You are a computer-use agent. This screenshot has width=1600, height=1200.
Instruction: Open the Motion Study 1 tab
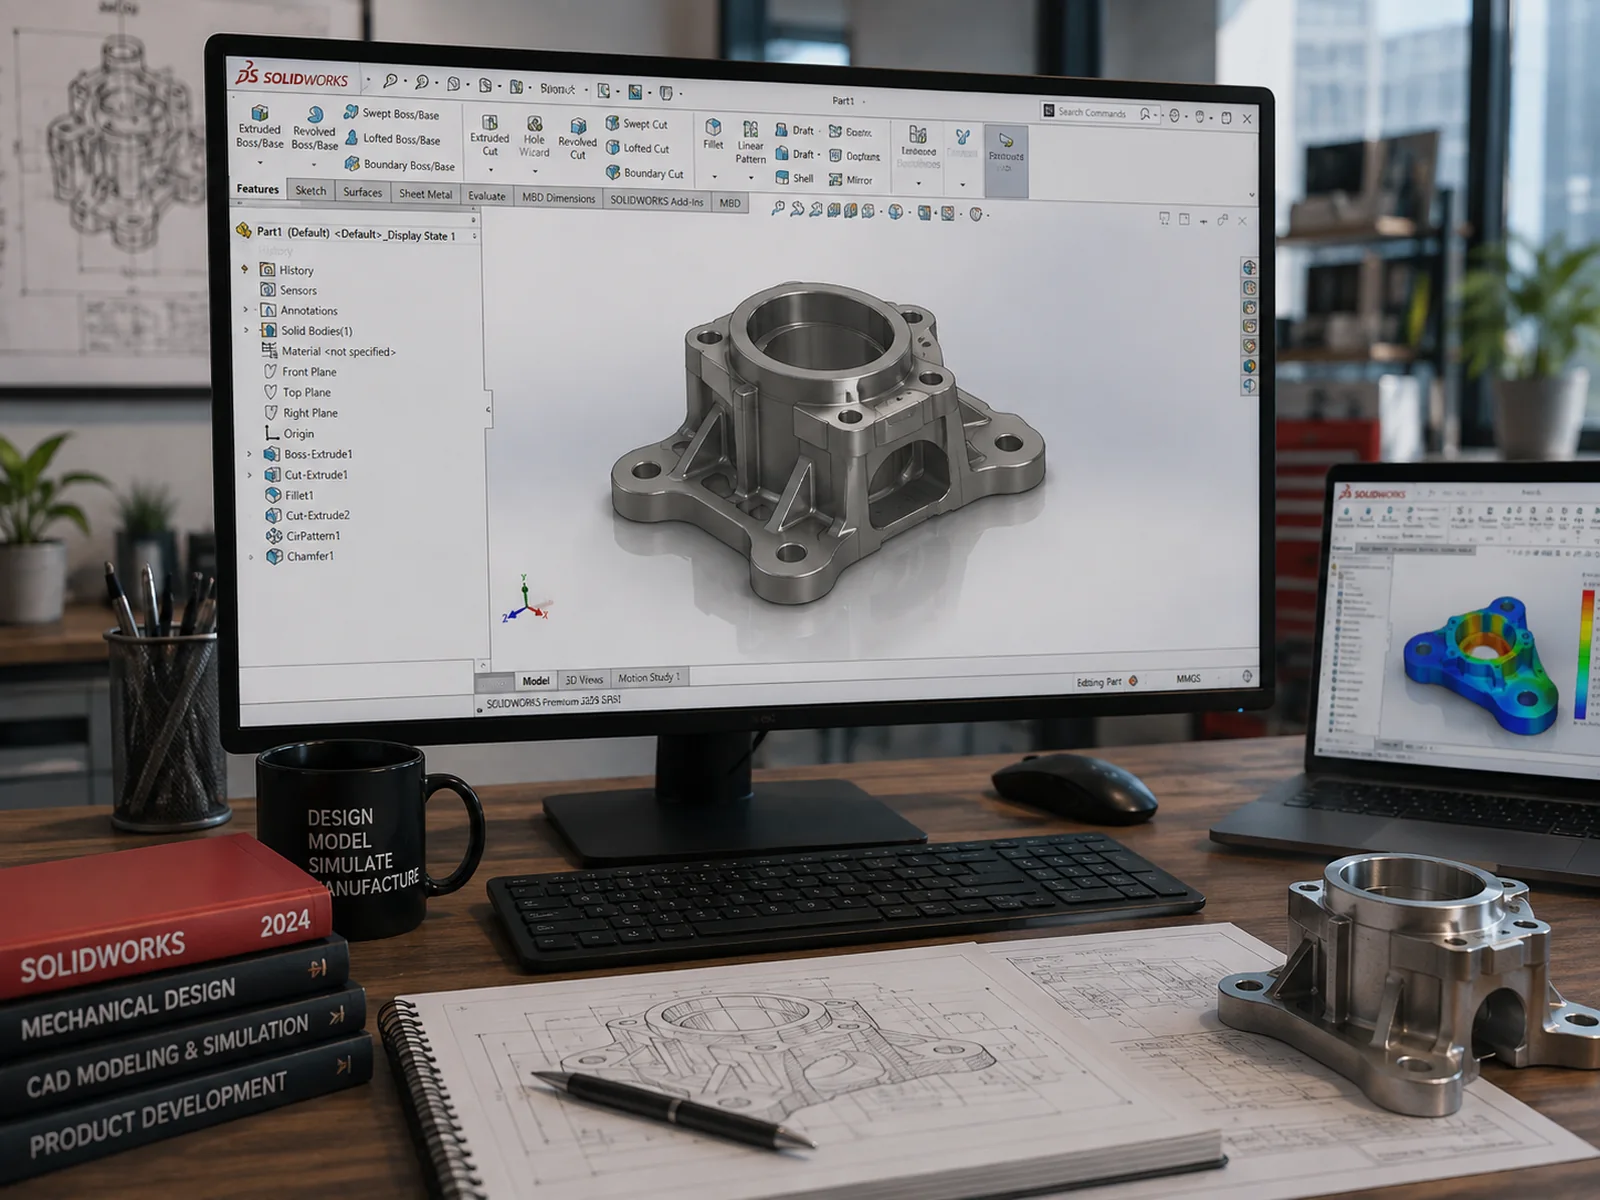(x=649, y=677)
